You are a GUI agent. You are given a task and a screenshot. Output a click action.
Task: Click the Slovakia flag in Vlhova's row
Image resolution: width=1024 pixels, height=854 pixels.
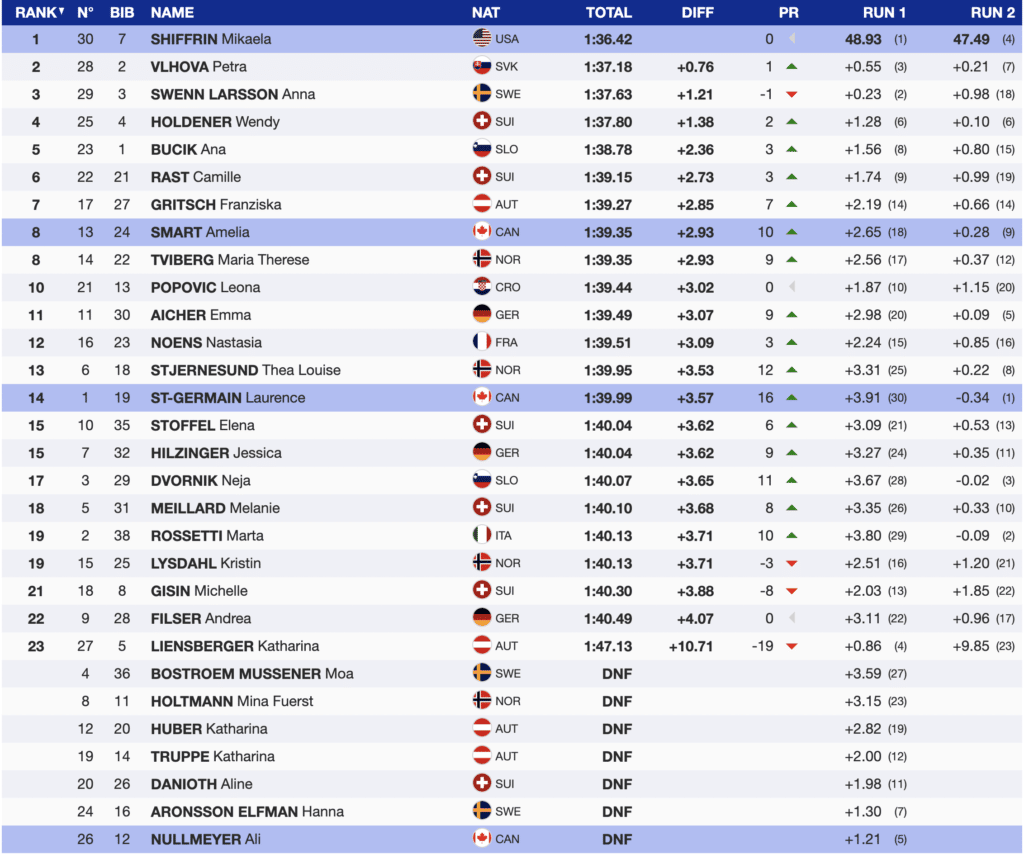481,67
